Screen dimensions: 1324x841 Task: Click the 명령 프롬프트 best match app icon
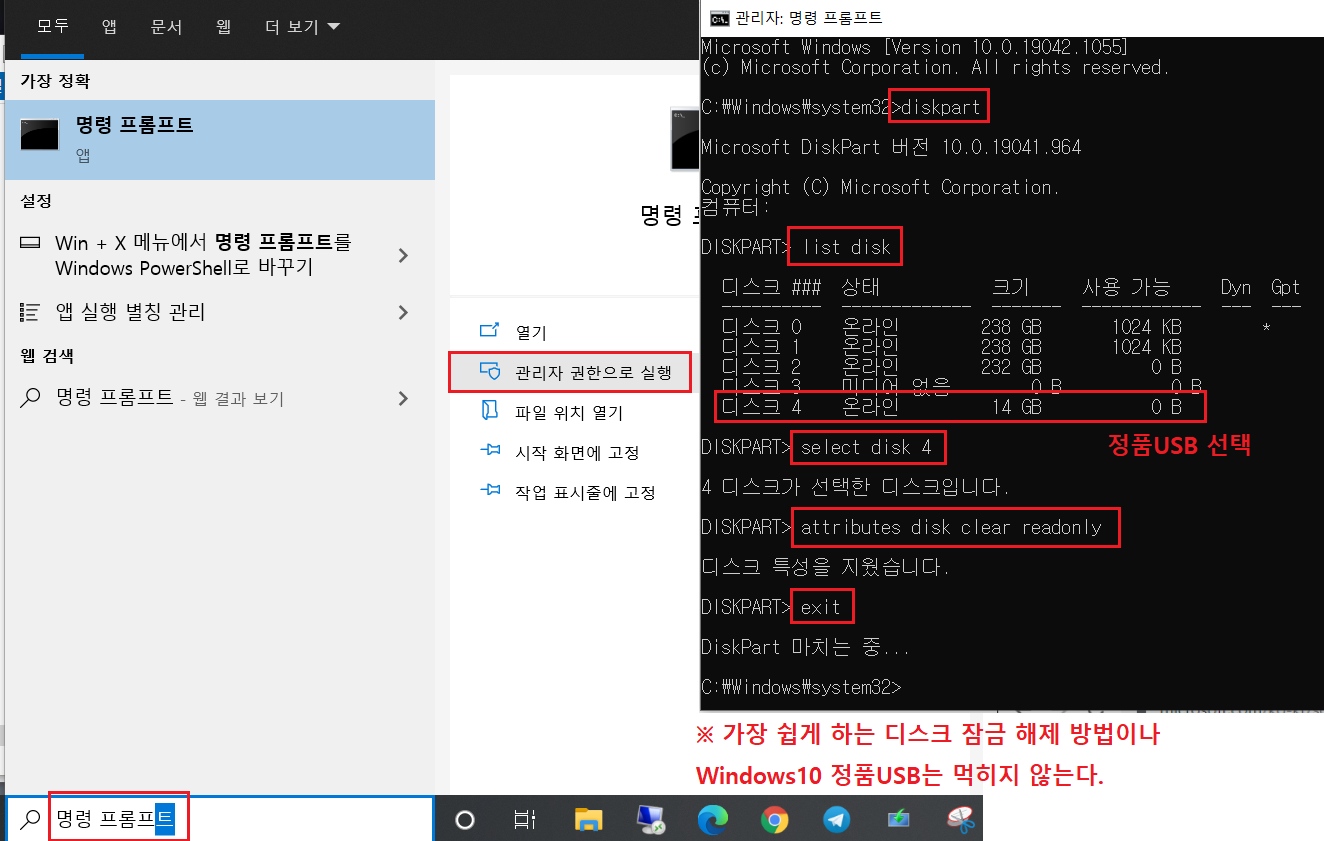[40, 135]
